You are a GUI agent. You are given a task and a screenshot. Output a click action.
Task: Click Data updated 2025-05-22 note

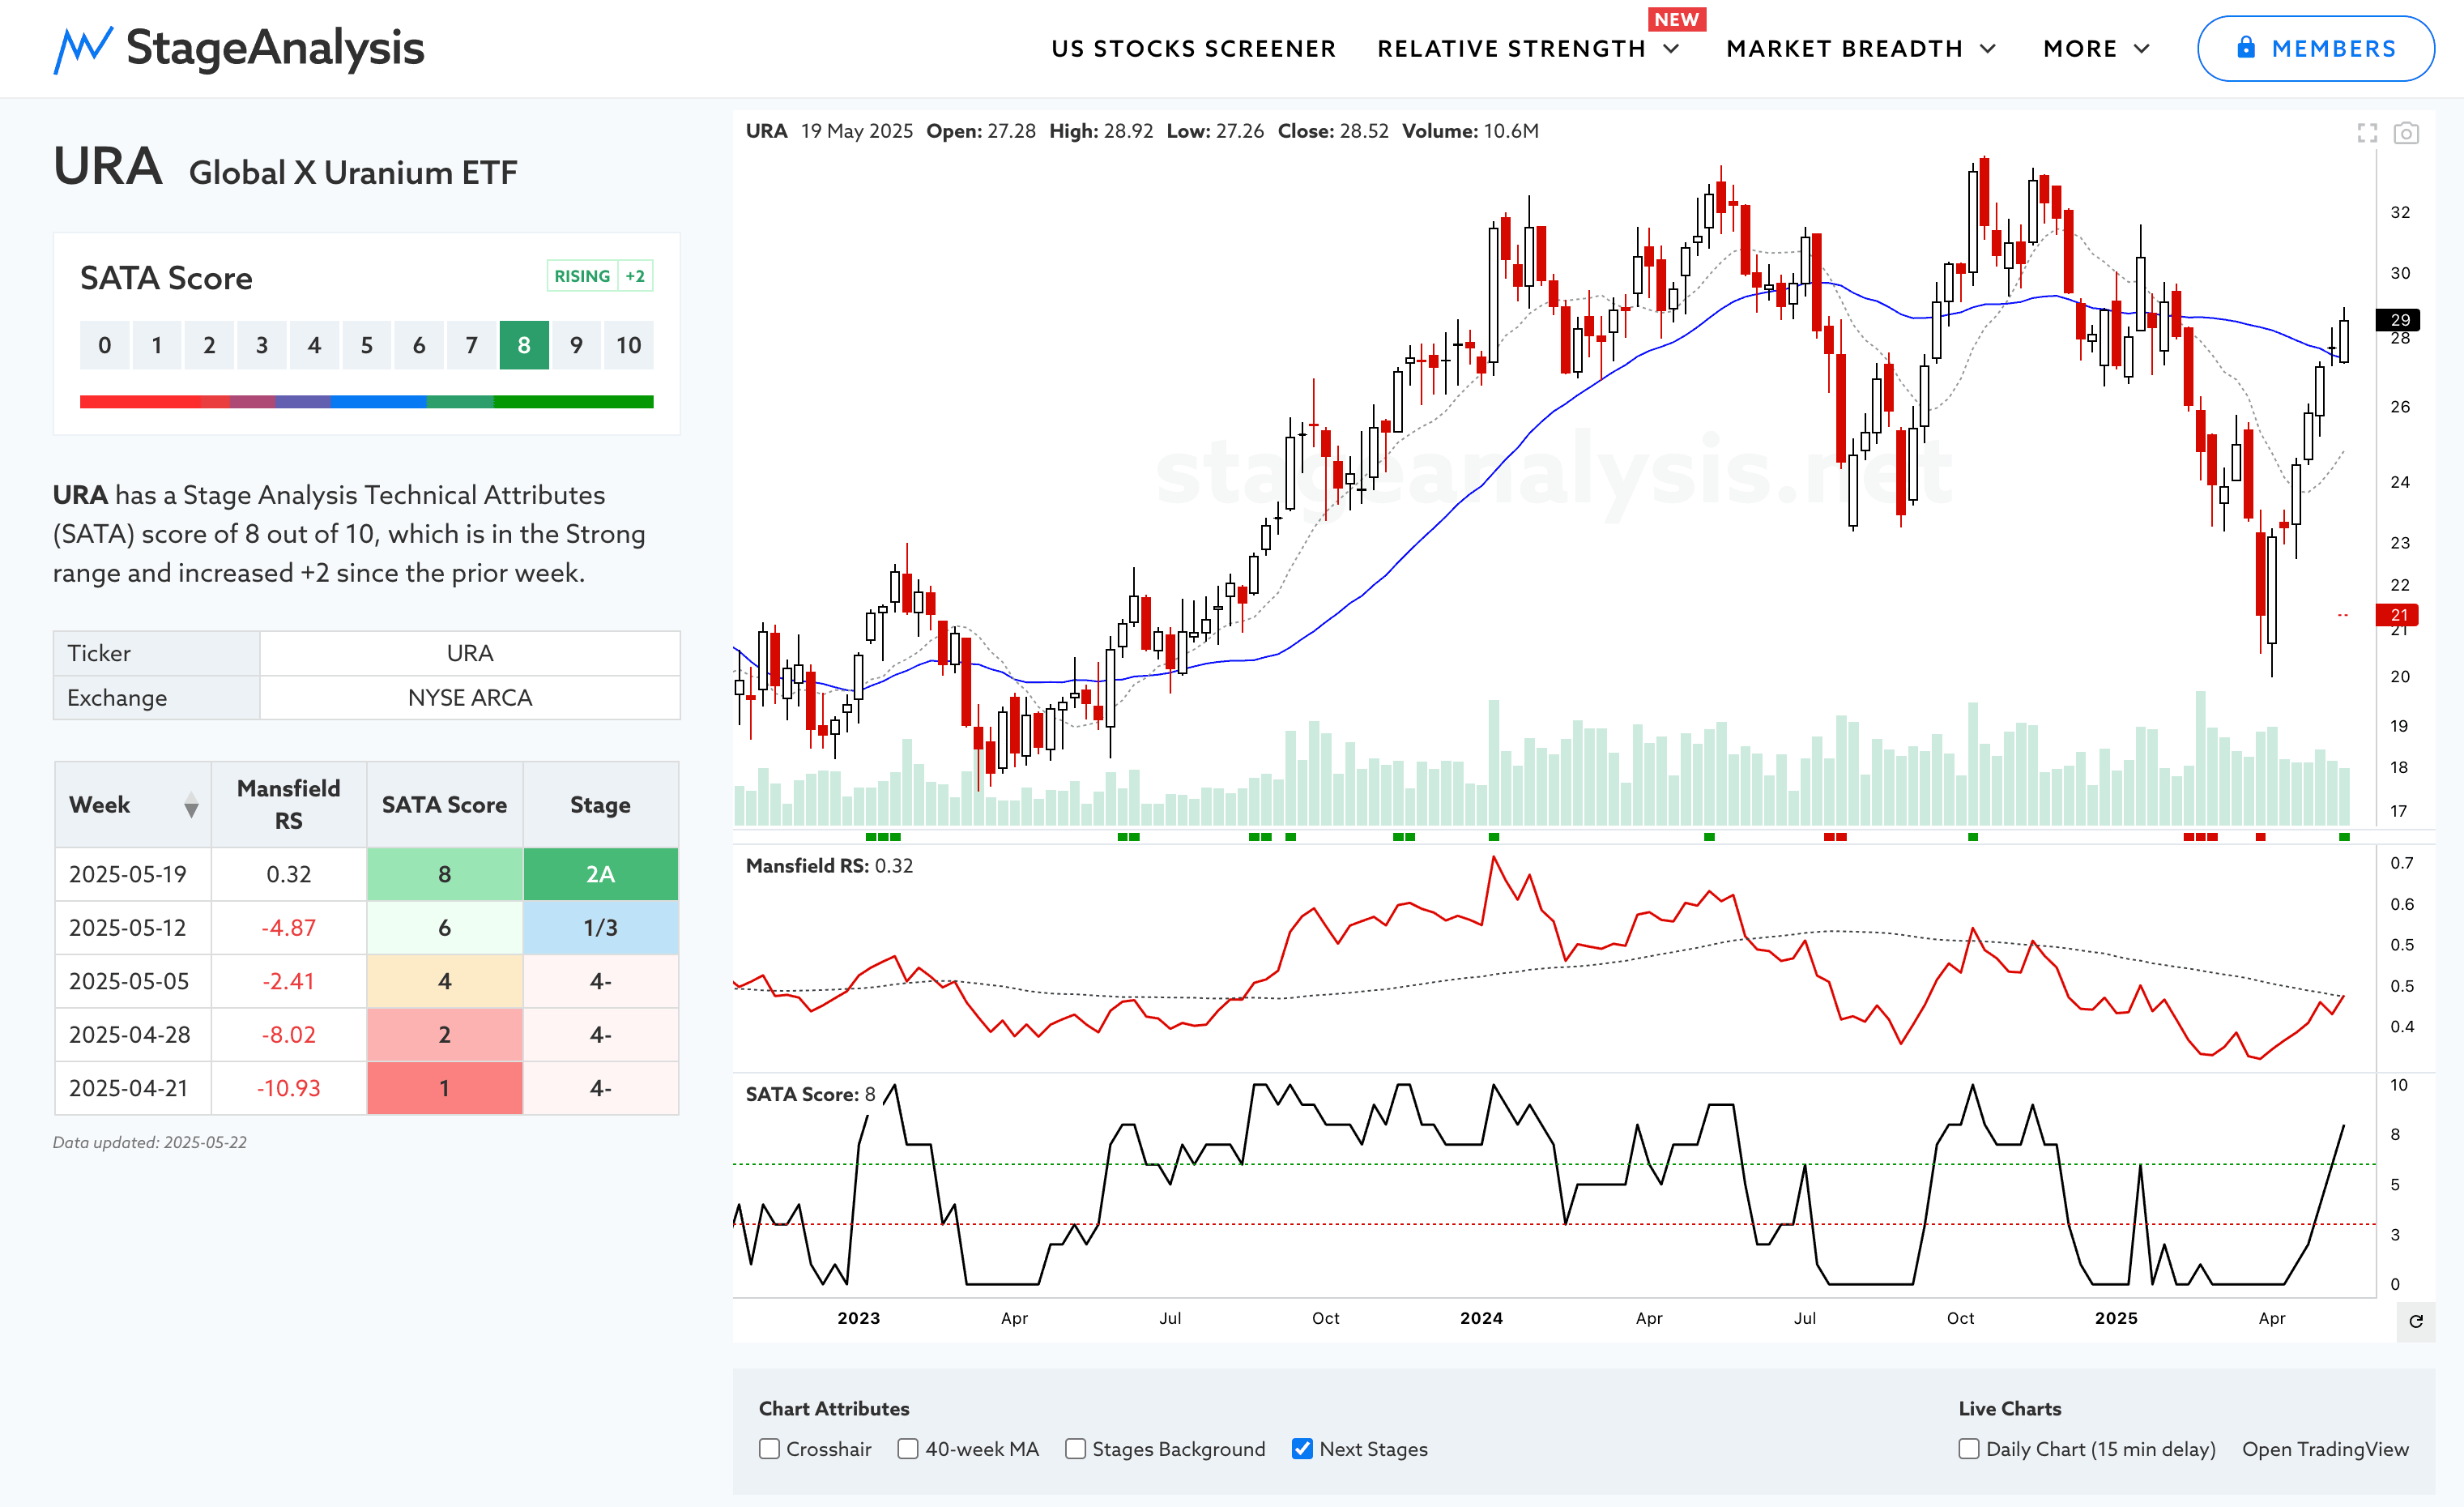click(150, 1142)
